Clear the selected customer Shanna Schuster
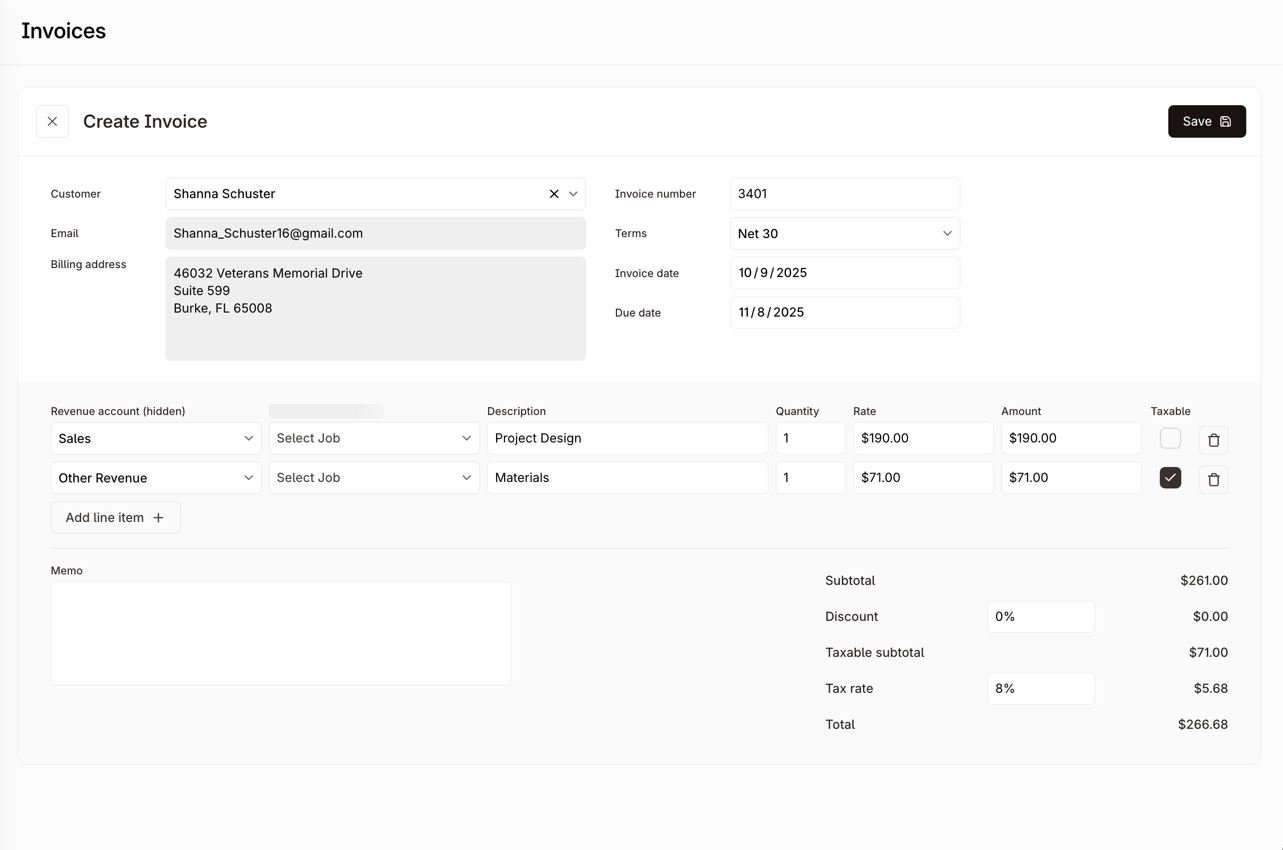The image size is (1283, 850). (x=553, y=193)
